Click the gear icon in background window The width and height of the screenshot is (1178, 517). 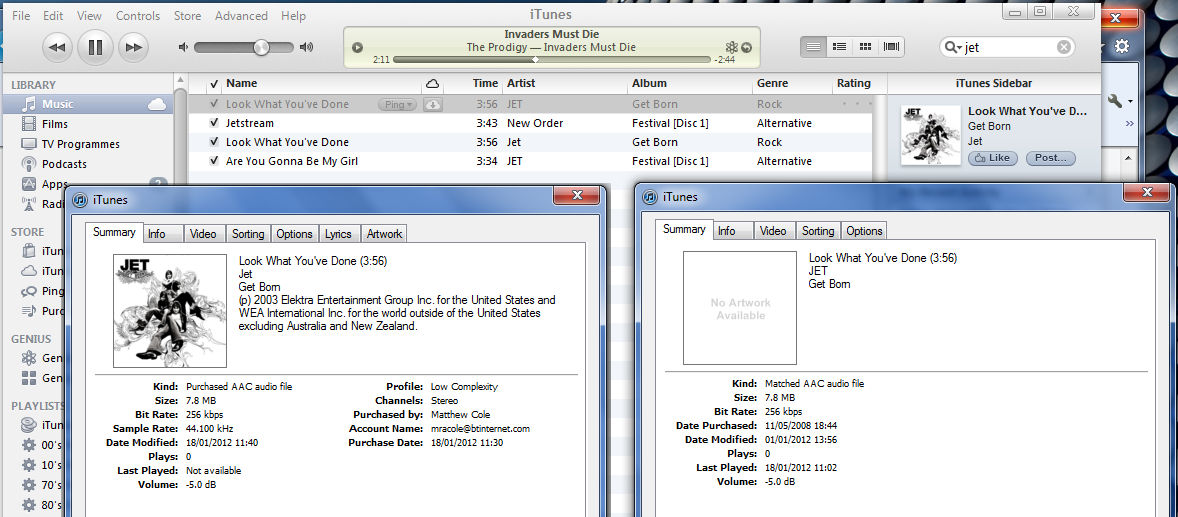tap(1122, 47)
